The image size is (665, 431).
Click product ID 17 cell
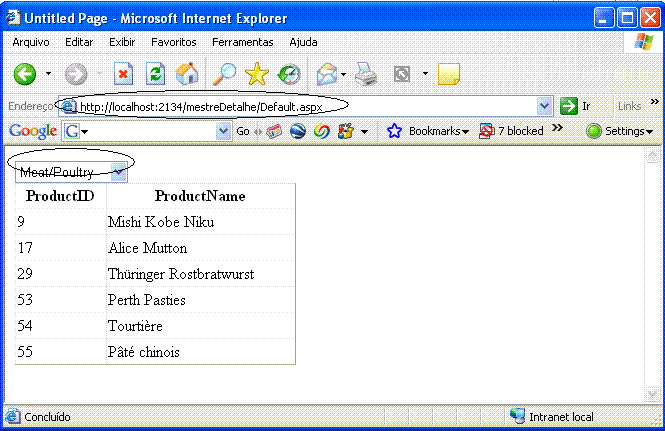pyautogui.click(x=61, y=248)
